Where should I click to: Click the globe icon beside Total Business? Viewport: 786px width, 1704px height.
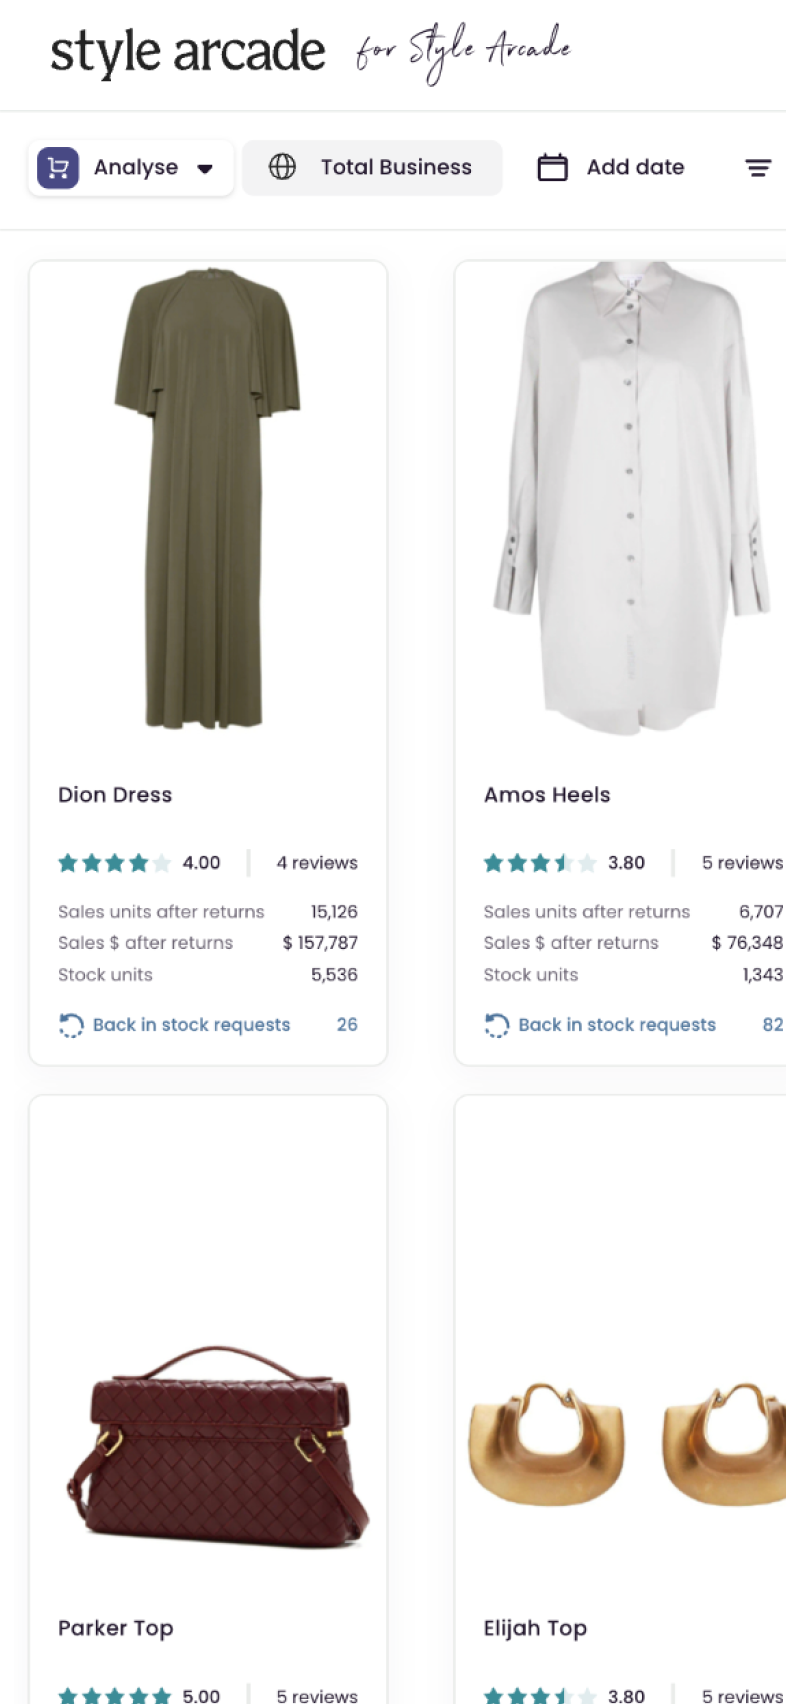(x=283, y=167)
